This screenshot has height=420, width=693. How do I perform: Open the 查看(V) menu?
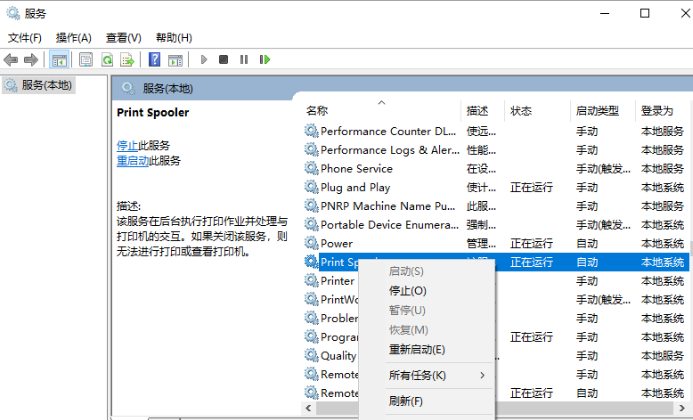tap(123, 38)
